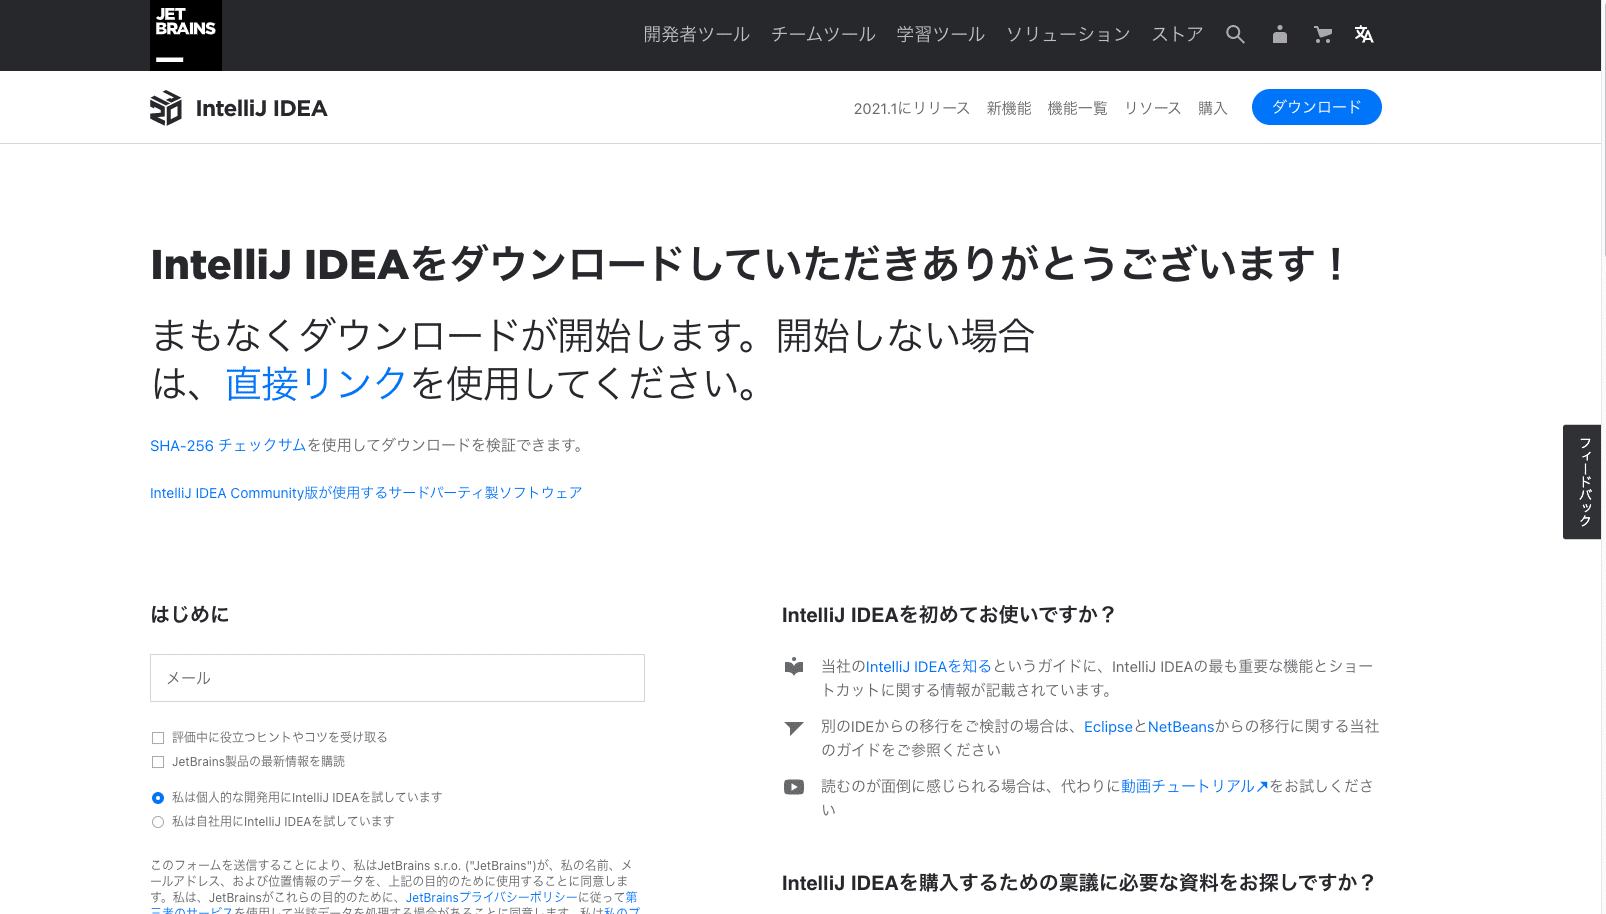Click the guide book icon
The width and height of the screenshot is (1606, 914).
pyautogui.click(x=794, y=667)
